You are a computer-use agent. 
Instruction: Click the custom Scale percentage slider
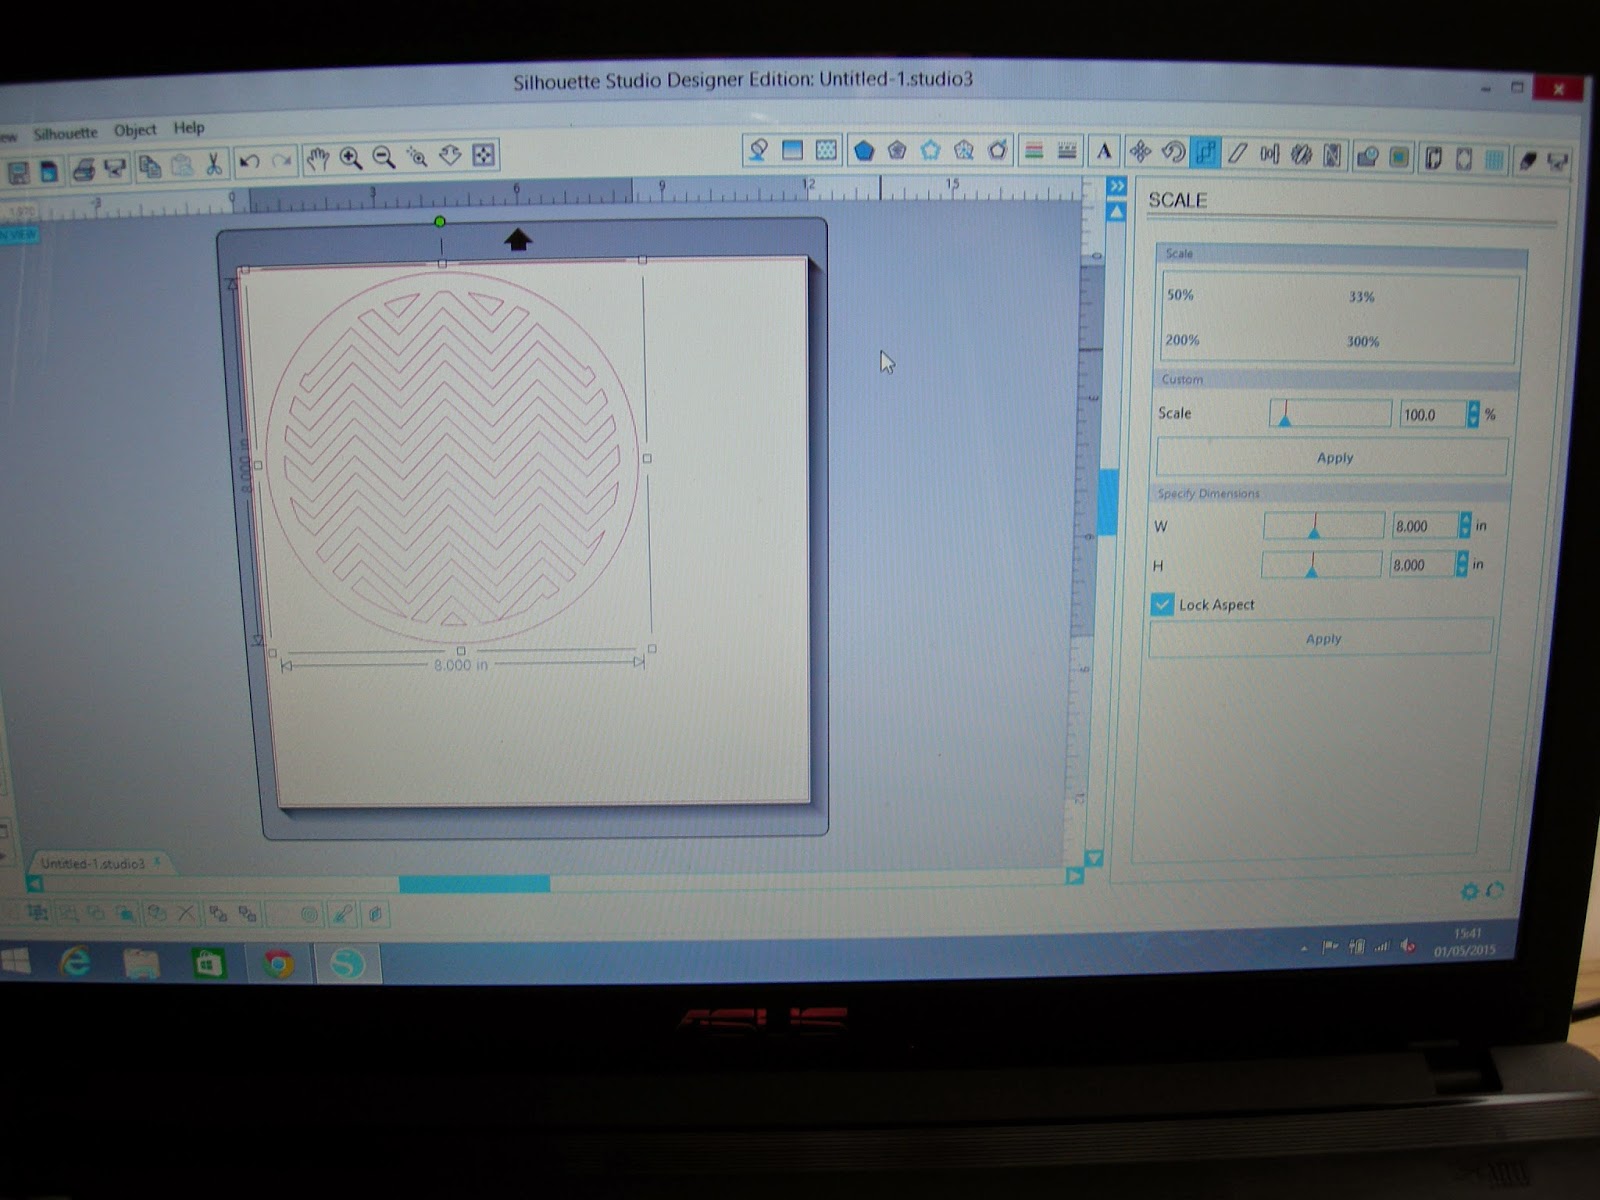click(x=1330, y=414)
